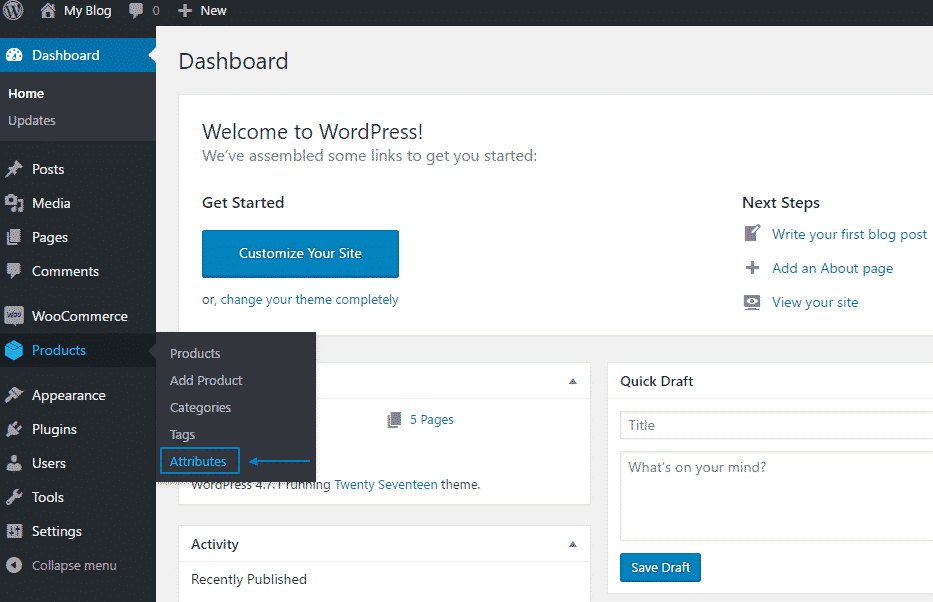
Task: Follow the change your theme completely link
Action: pos(309,299)
